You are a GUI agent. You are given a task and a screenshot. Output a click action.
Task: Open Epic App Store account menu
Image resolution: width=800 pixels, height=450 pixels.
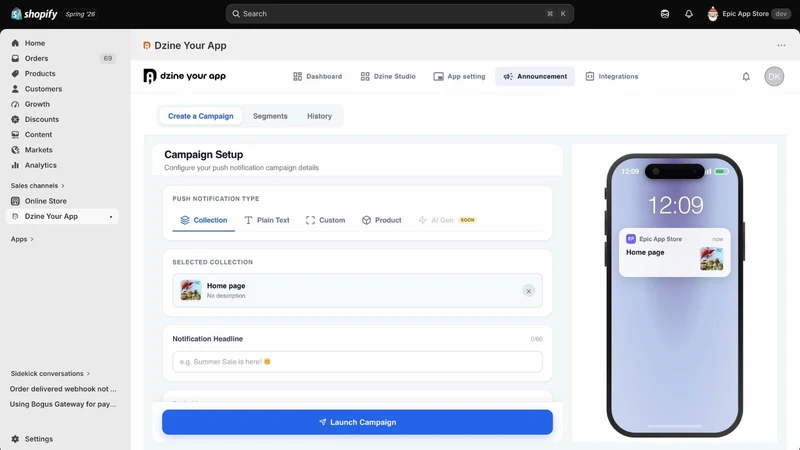pos(748,14)
